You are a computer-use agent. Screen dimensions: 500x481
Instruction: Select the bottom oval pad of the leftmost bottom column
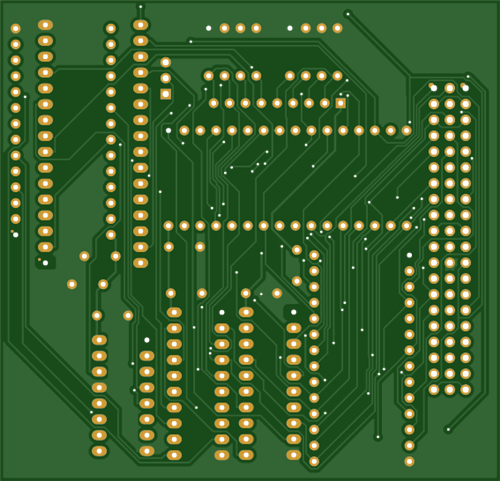[x=99, y=451]
